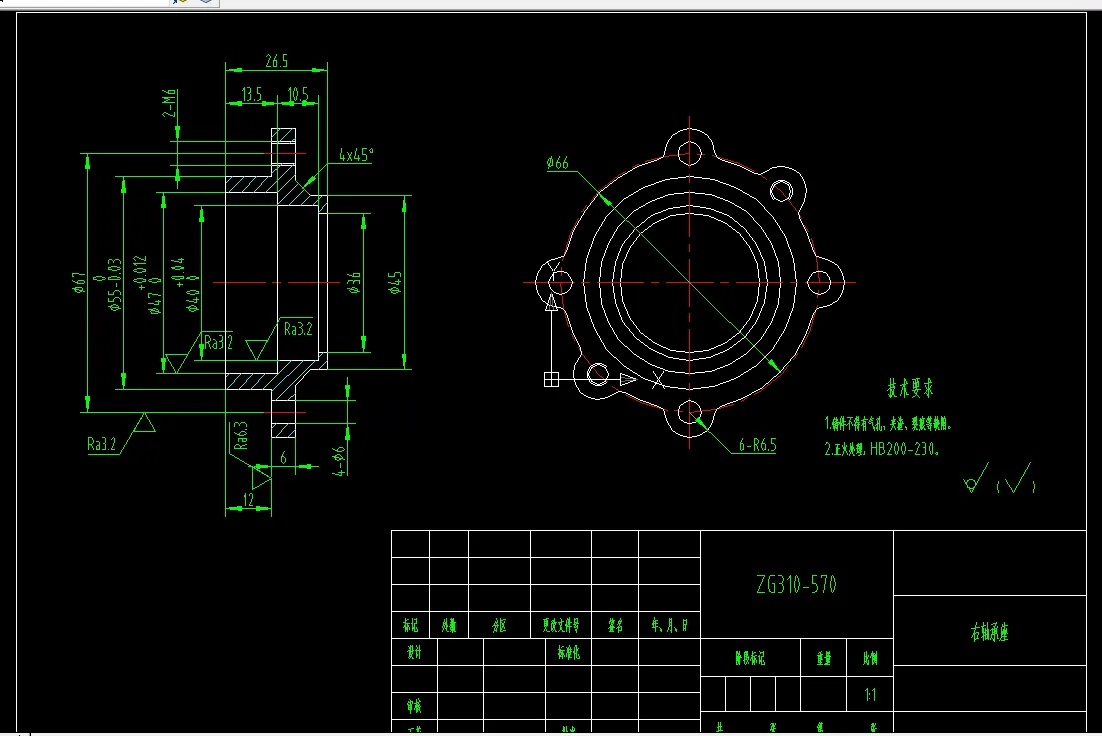This screenshot has height=736, width=1102.
Task: Select the Ra6.3 roughness triangle symbol
Action: pyautogui.click(x=261, y=477)
